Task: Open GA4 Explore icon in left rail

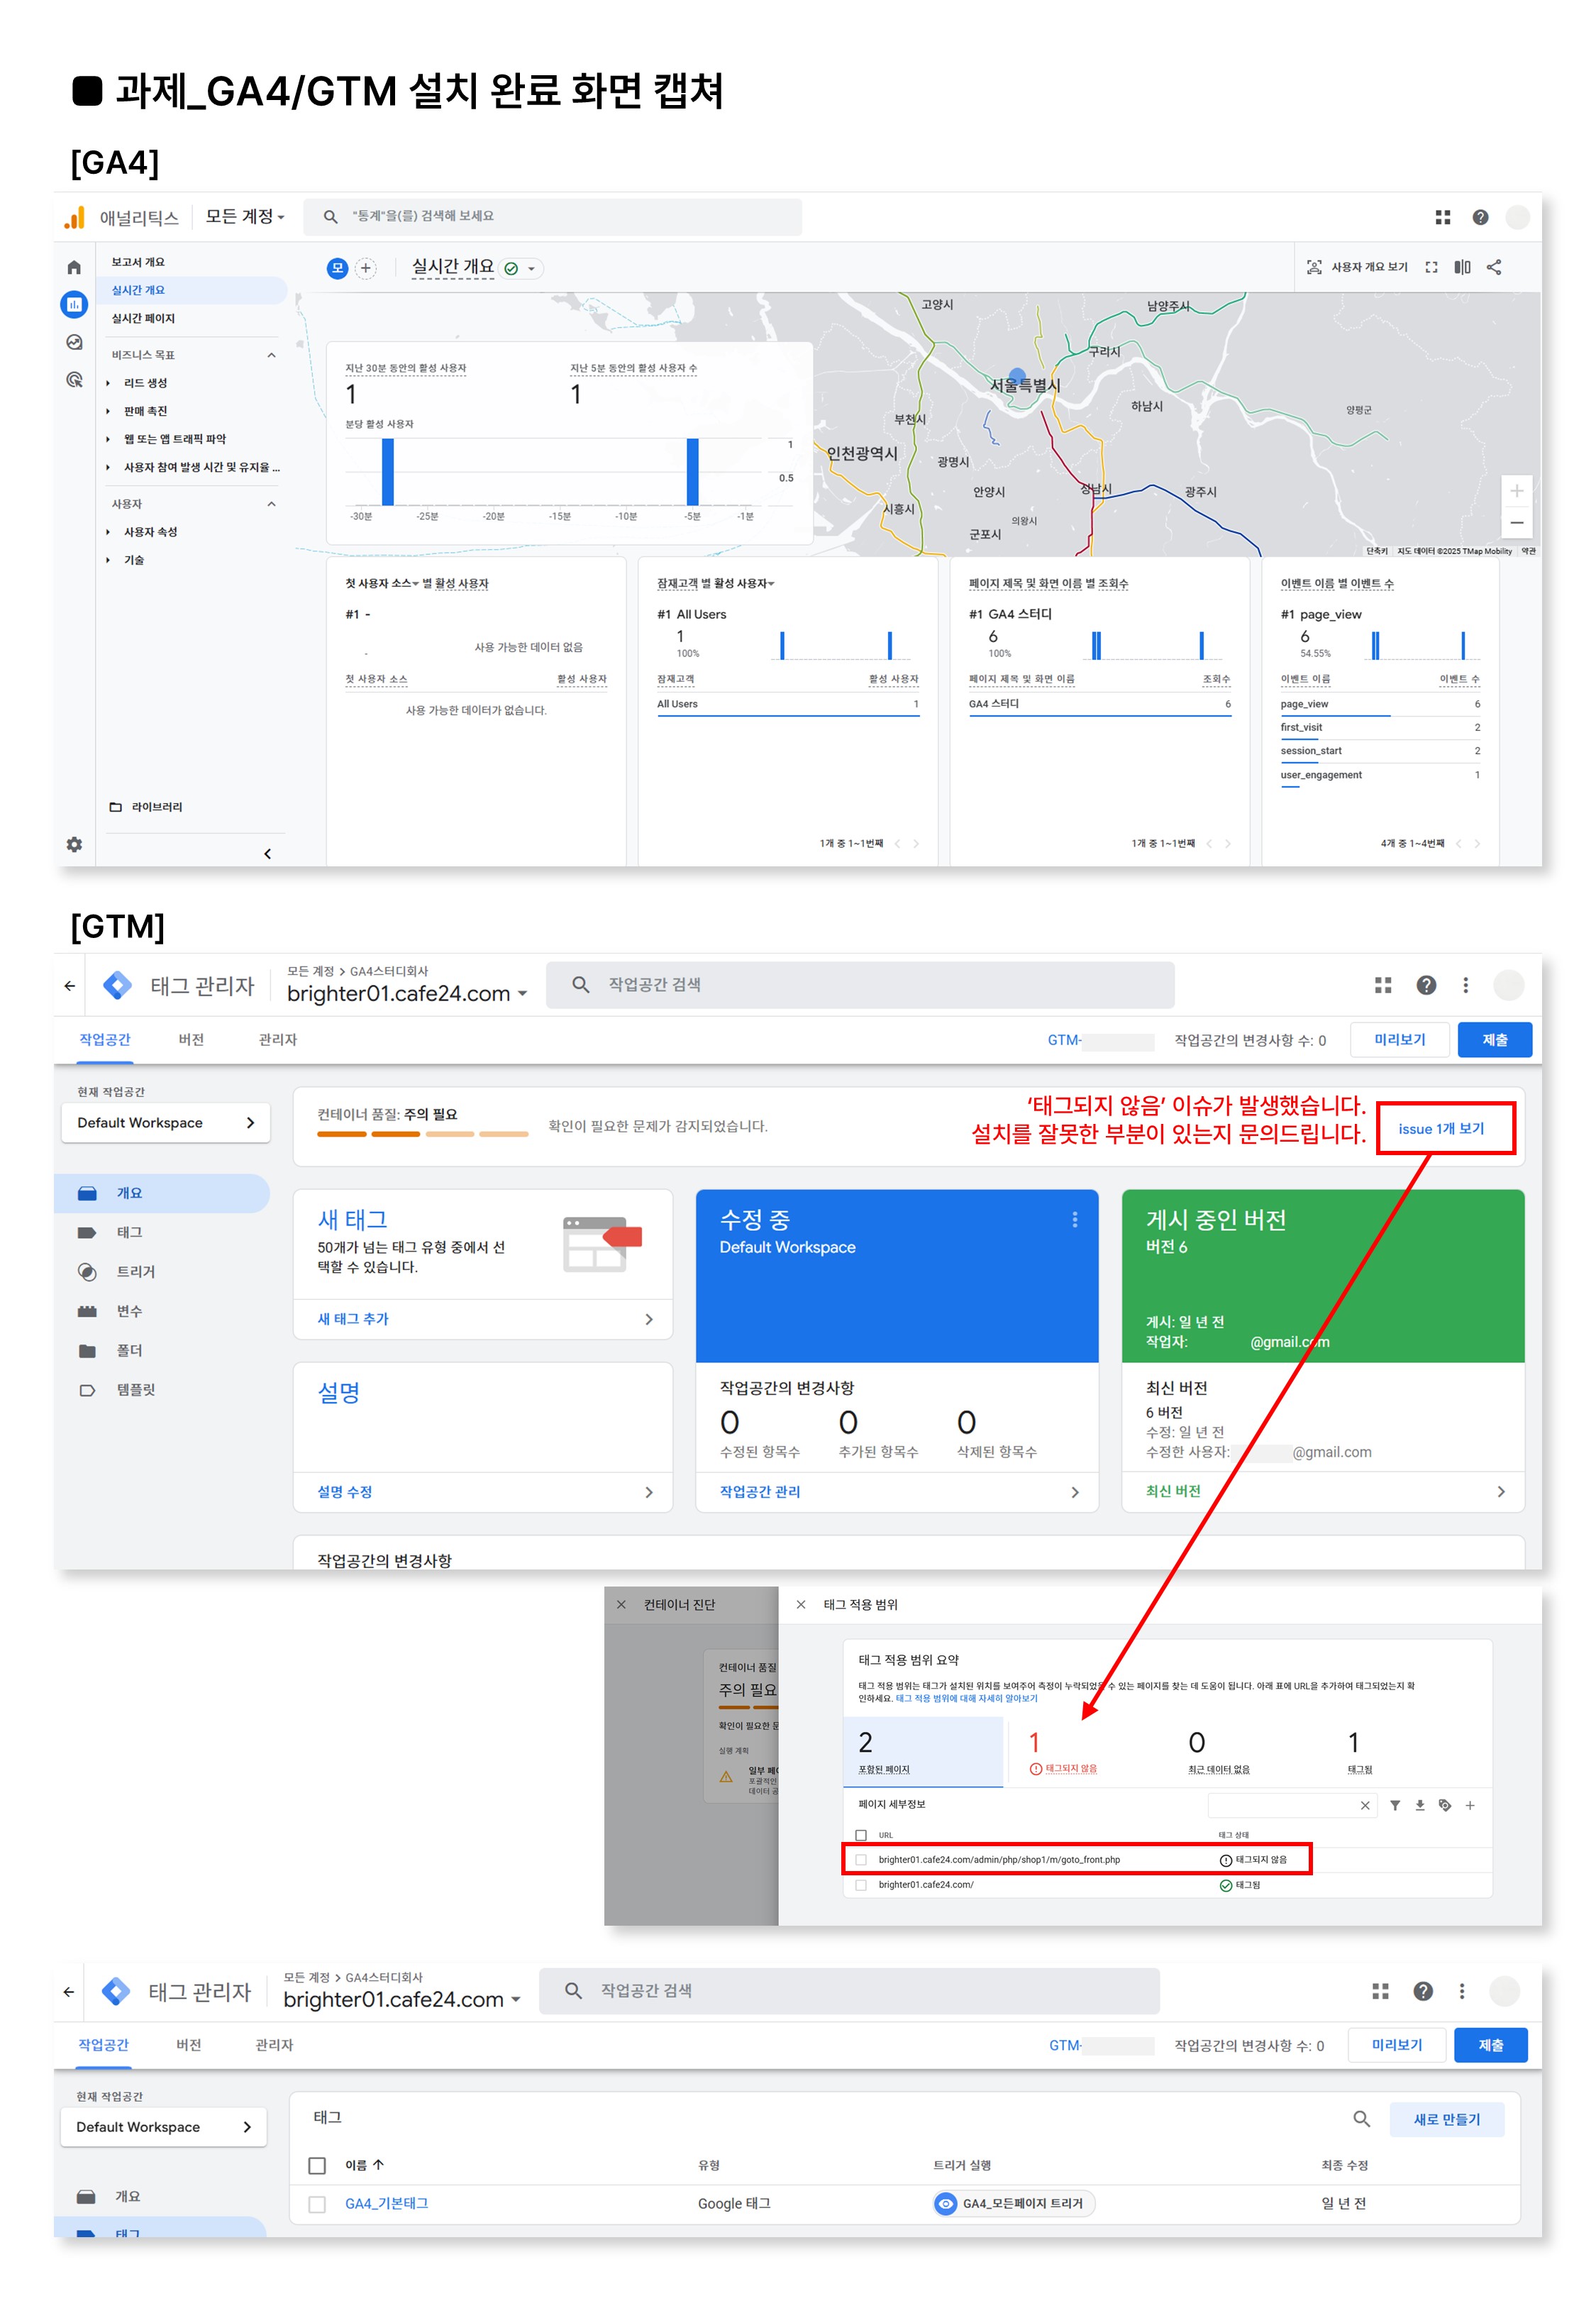Action: [x=74, y=342]
